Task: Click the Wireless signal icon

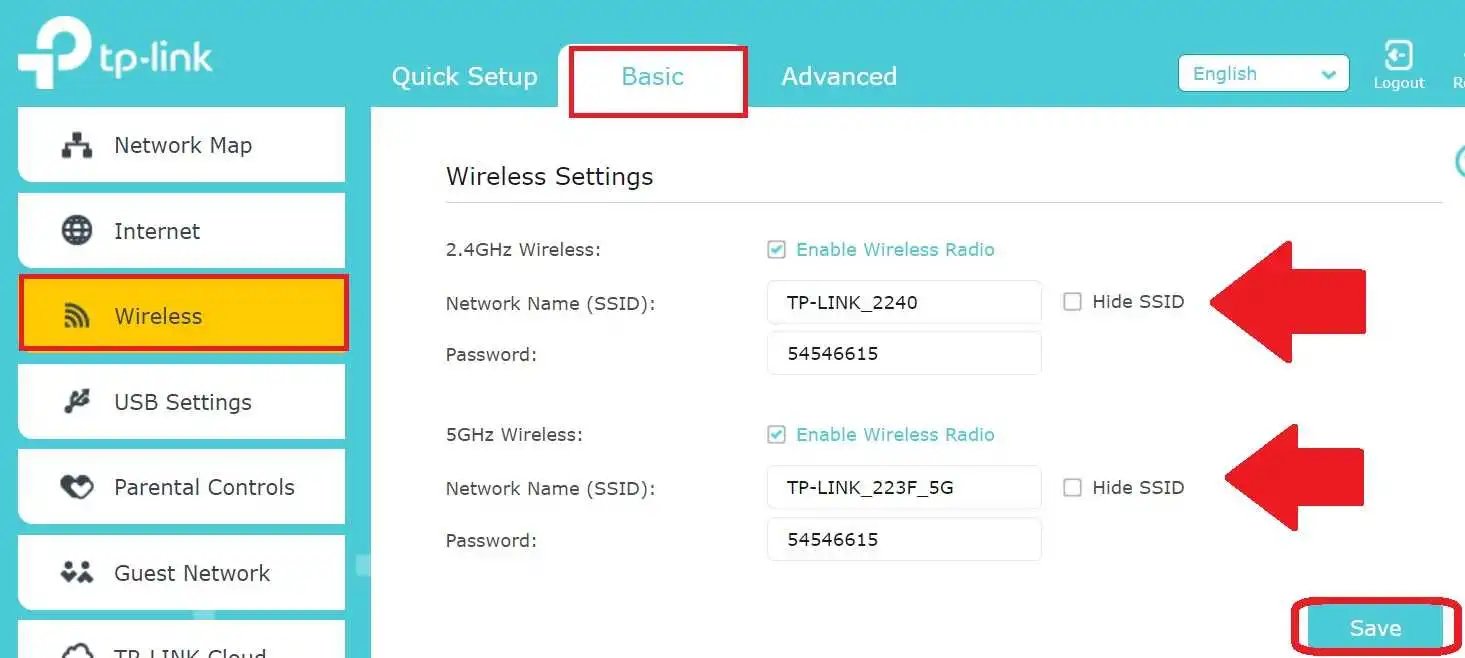Action: click(x=77, y=317)
